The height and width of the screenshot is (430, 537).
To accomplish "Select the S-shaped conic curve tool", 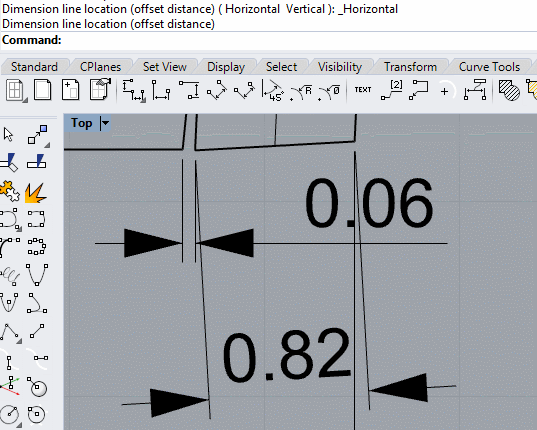I will coord(37,303).
